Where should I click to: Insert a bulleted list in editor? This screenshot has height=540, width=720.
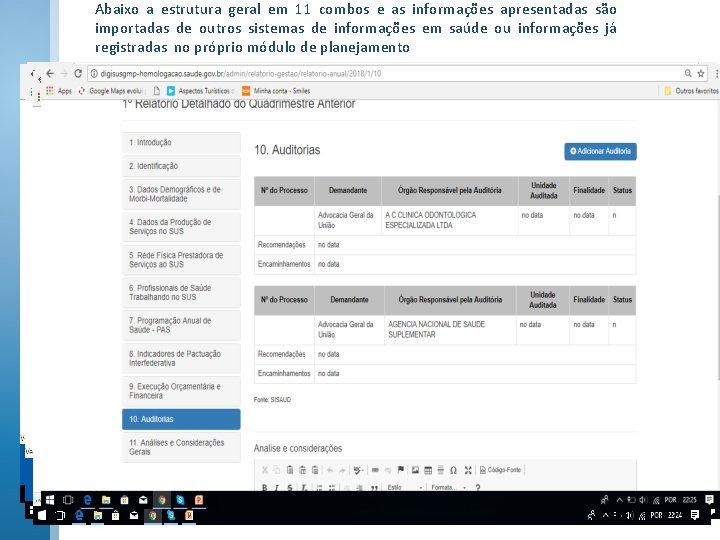332,488
